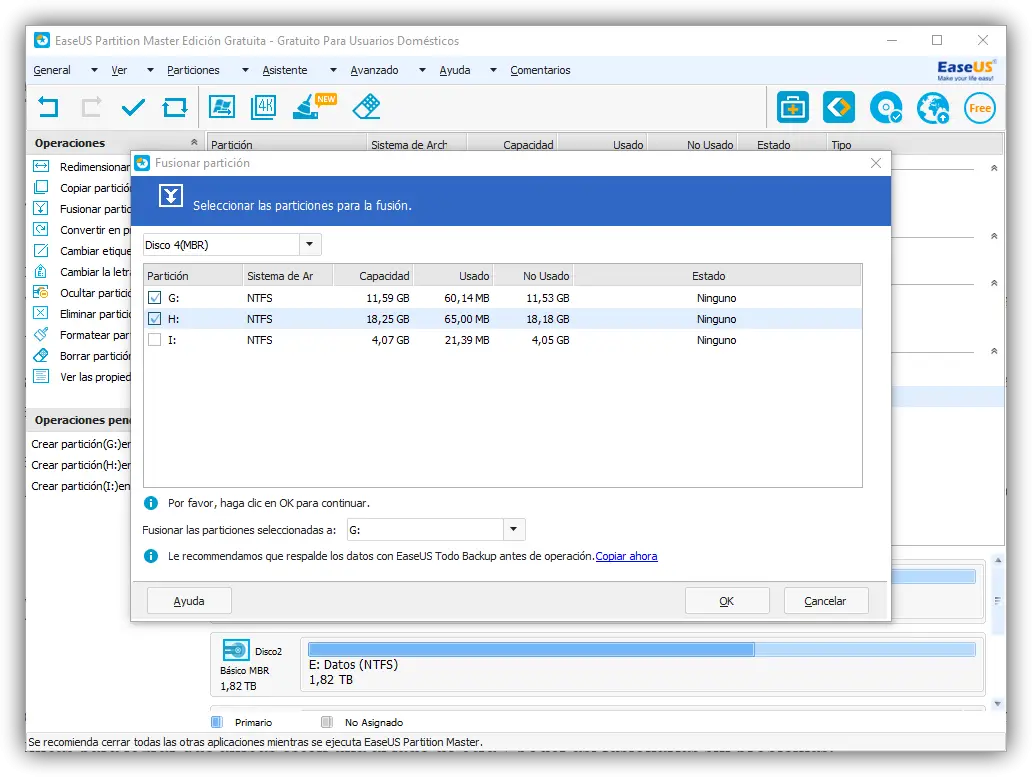Click the orange Free edition badge
Viewport: 1032px width, 777px height.
pos(979,108)
